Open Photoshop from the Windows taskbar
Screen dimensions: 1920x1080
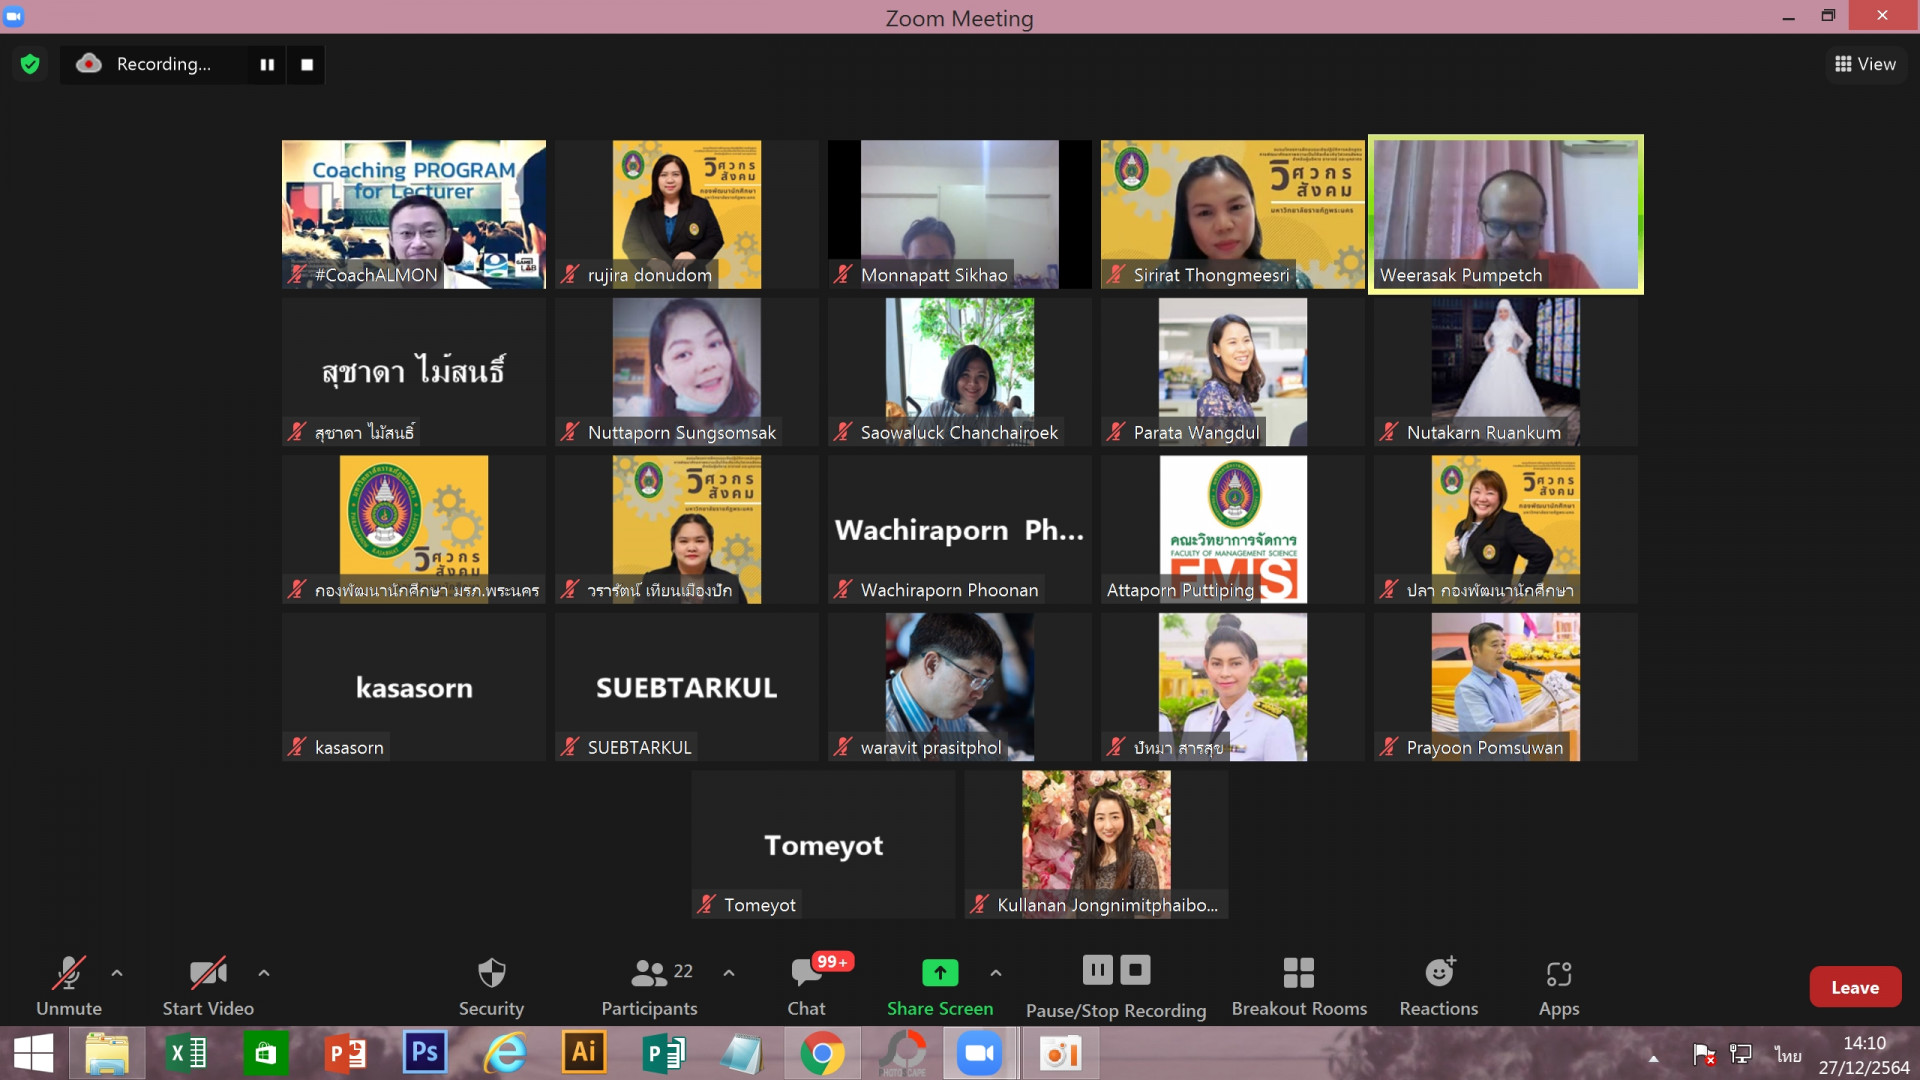425,1053
